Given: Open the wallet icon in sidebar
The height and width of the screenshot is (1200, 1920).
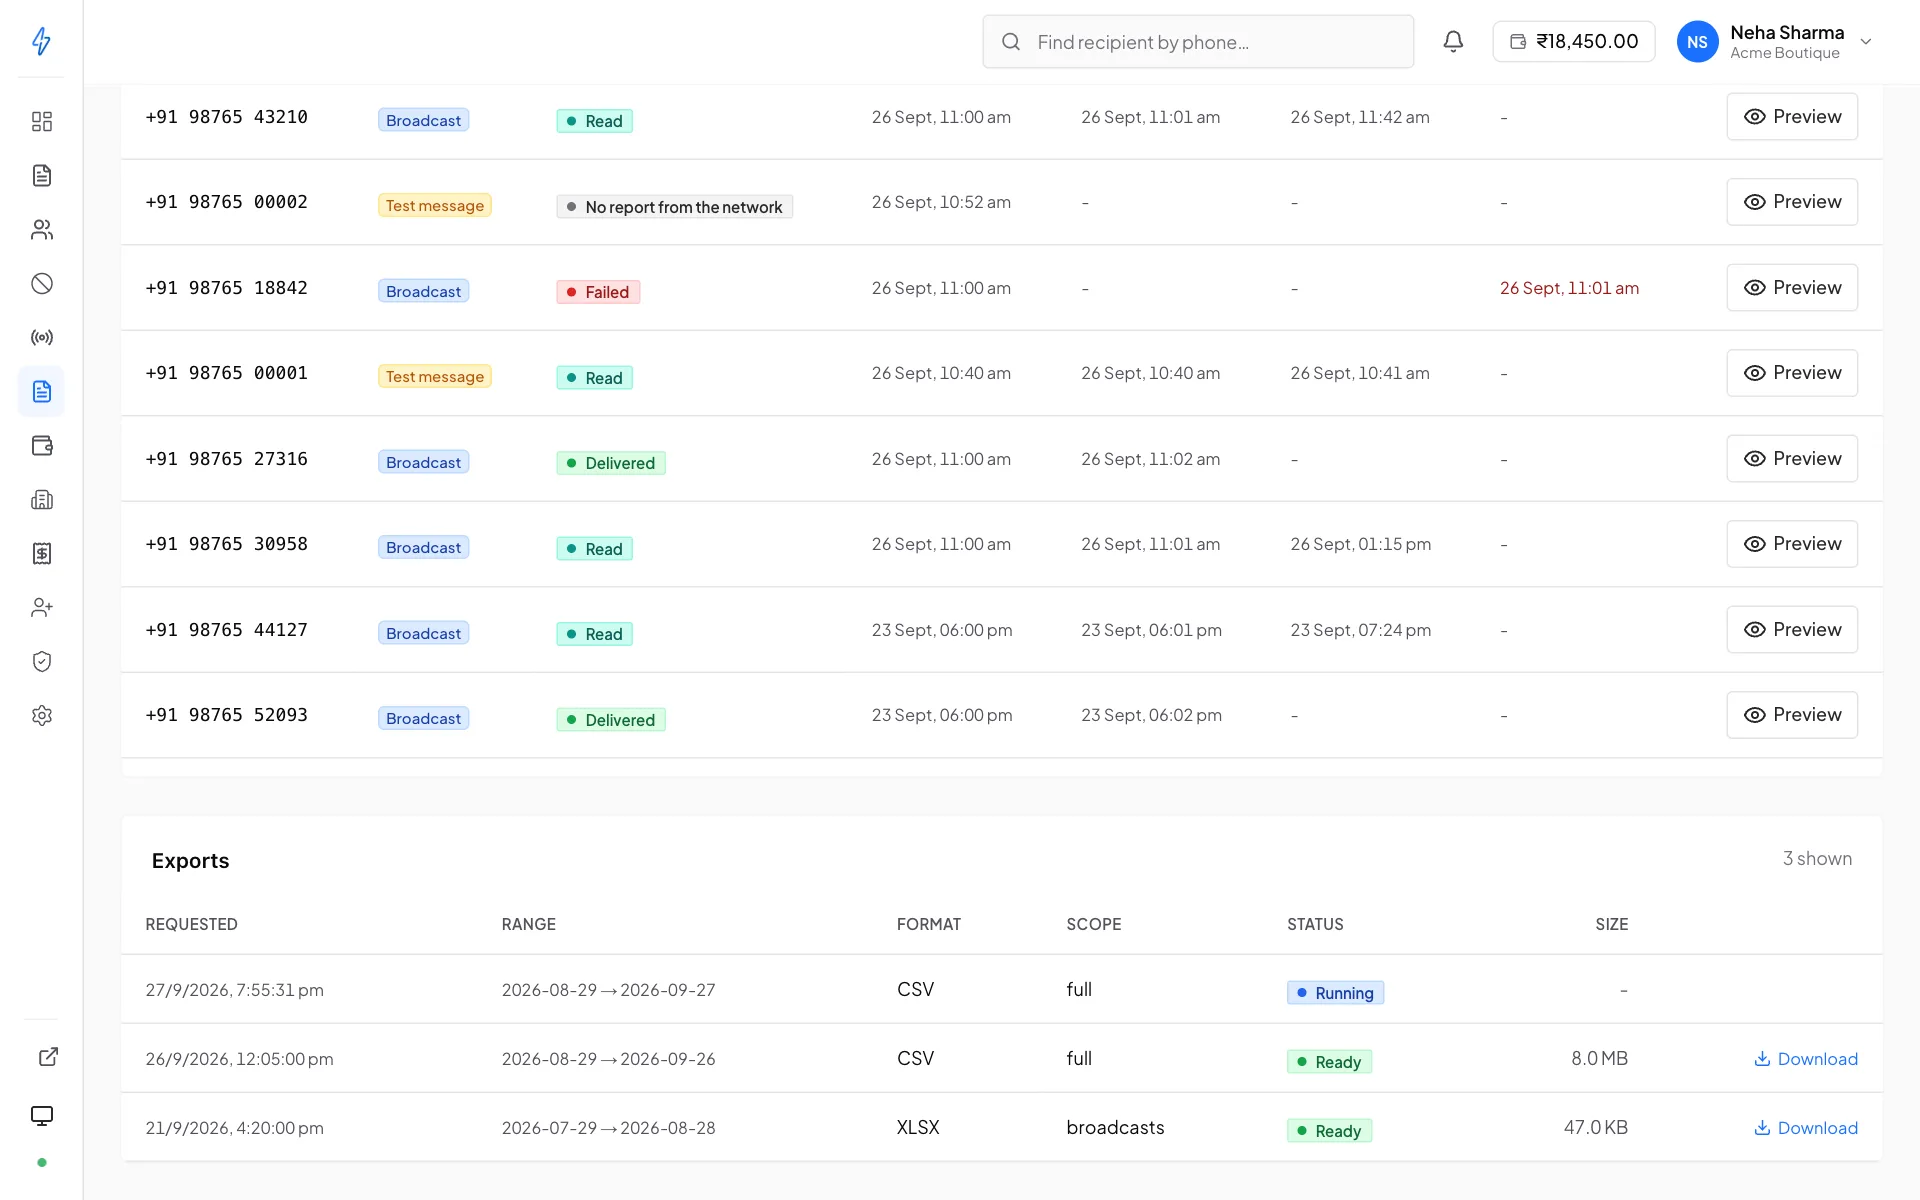Looking at the screenshot, I should click(x=42, y=446).
